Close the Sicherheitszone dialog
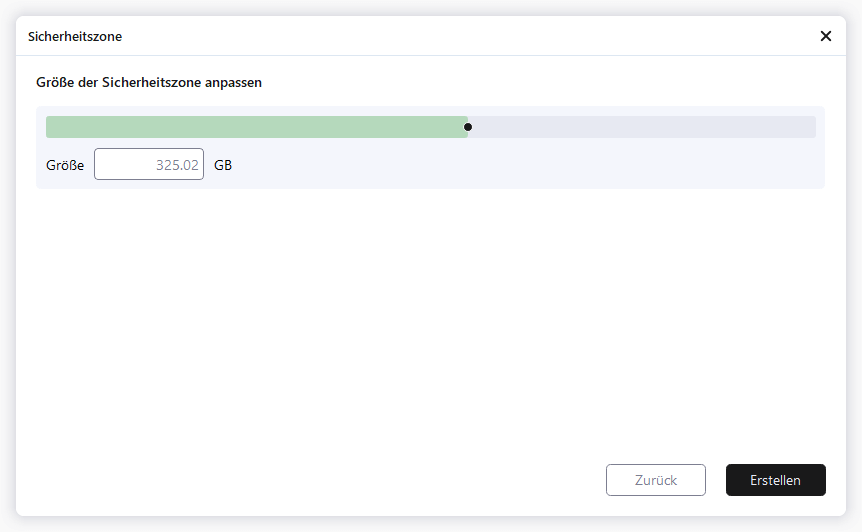Viewport: 862px width, 532px height. click(826, 36)
